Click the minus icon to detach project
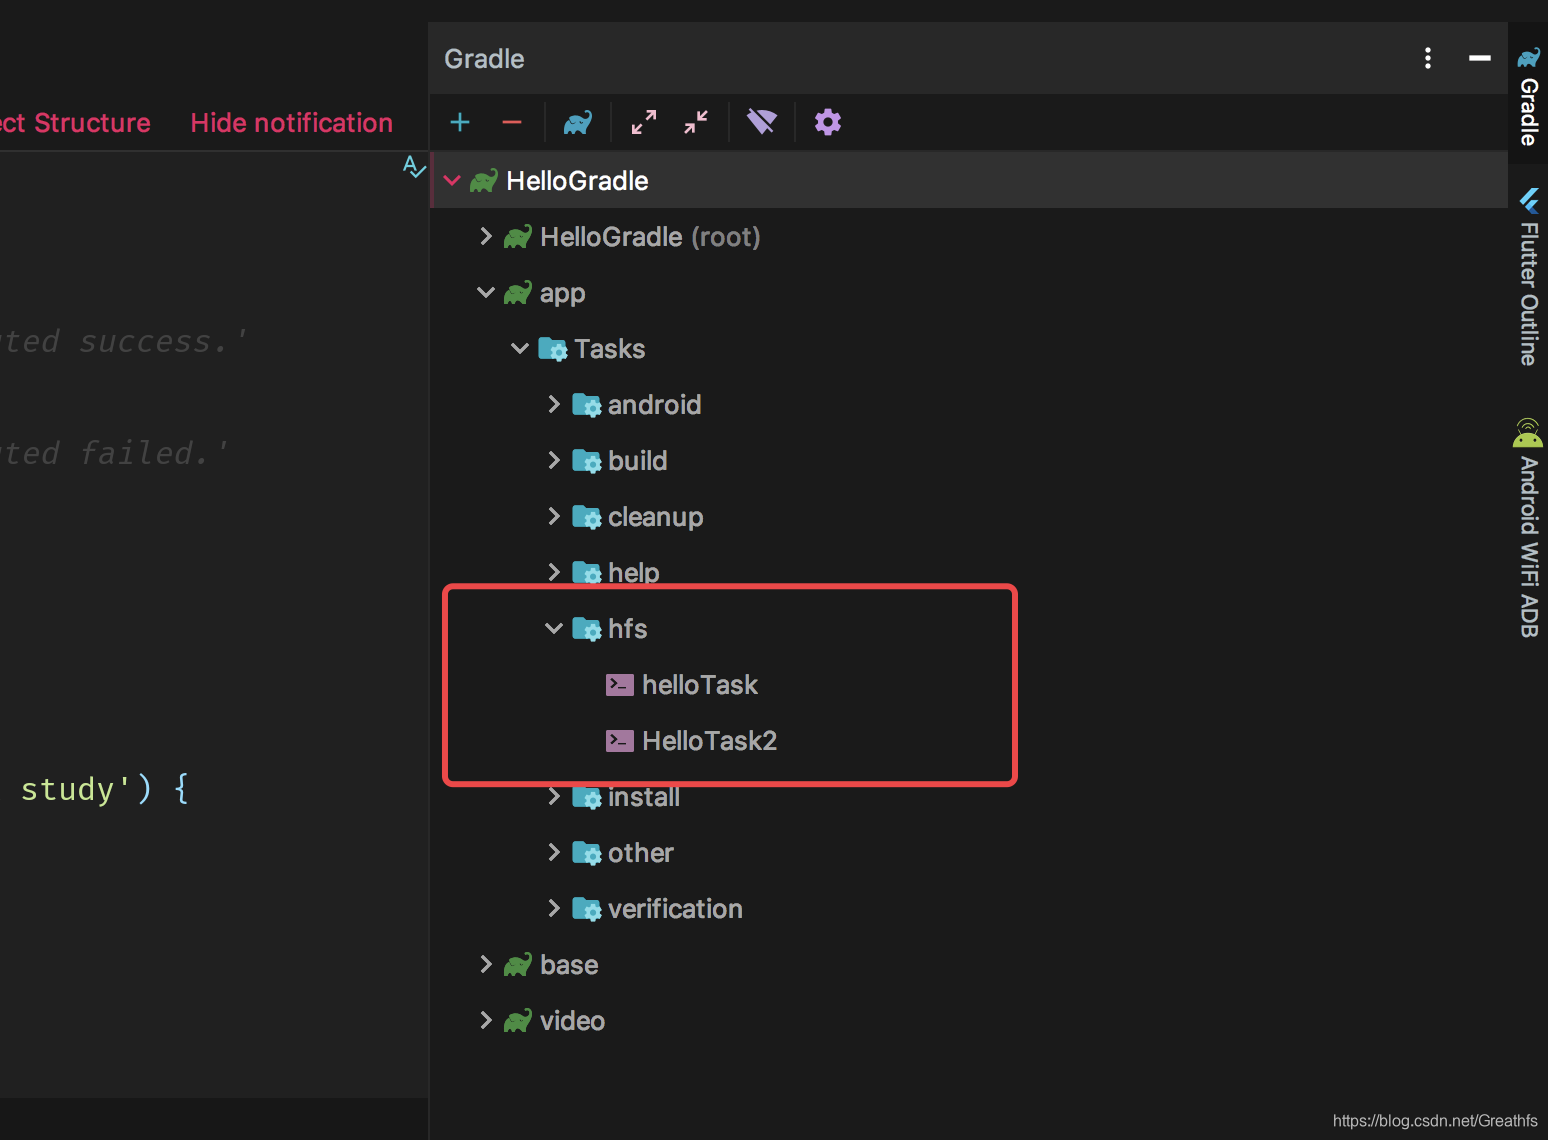Screen dimensions: 1548x1140 512,122
